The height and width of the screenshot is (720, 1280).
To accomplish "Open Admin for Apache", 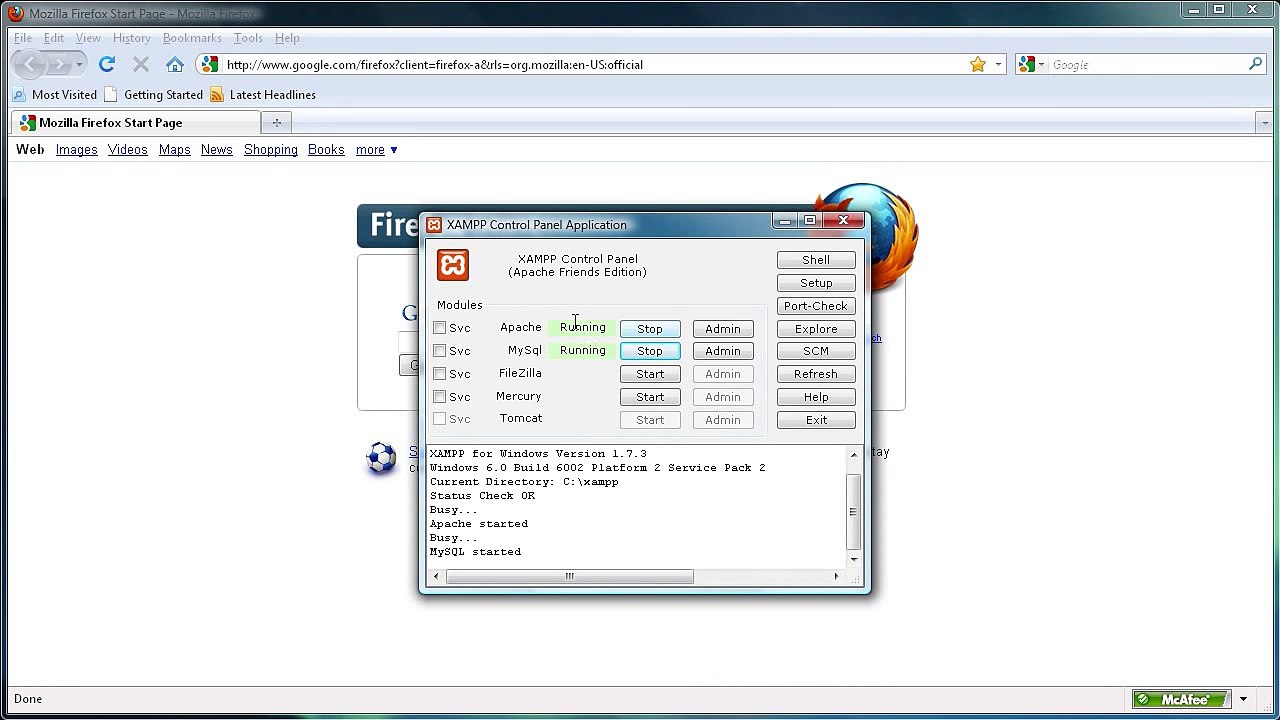I will (x=723, y=329).
